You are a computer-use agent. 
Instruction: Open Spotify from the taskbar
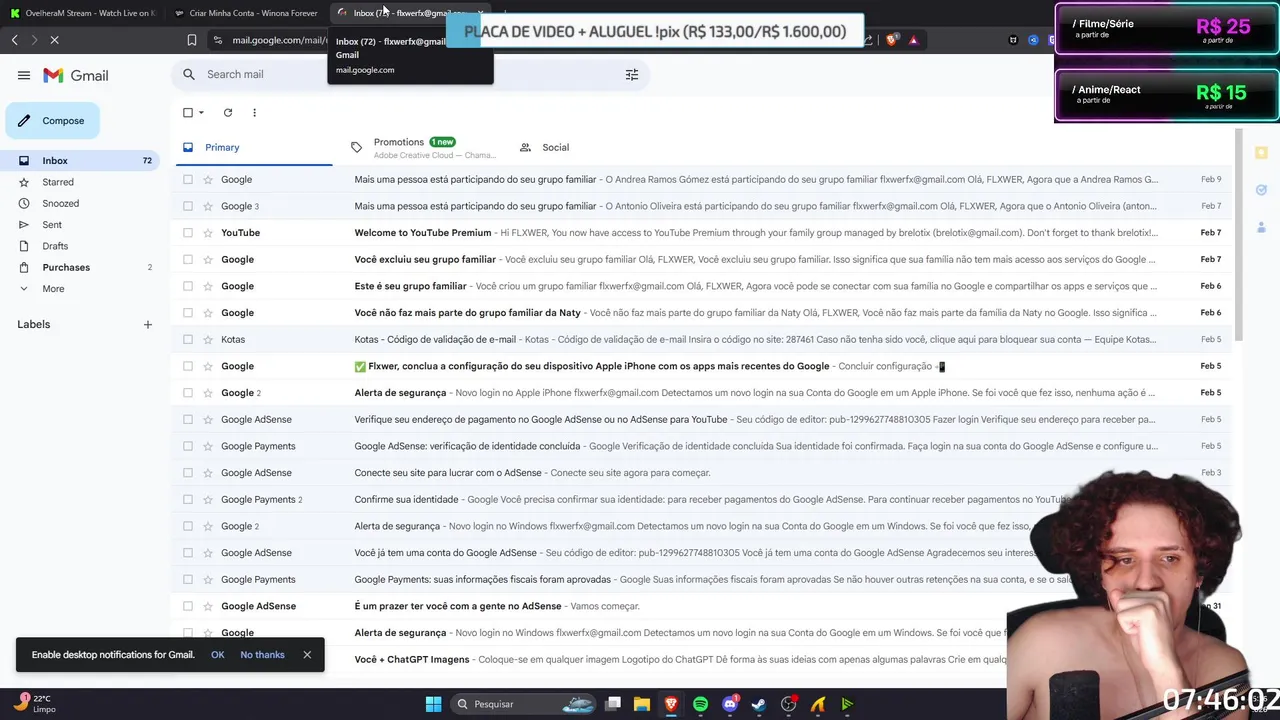700,704
